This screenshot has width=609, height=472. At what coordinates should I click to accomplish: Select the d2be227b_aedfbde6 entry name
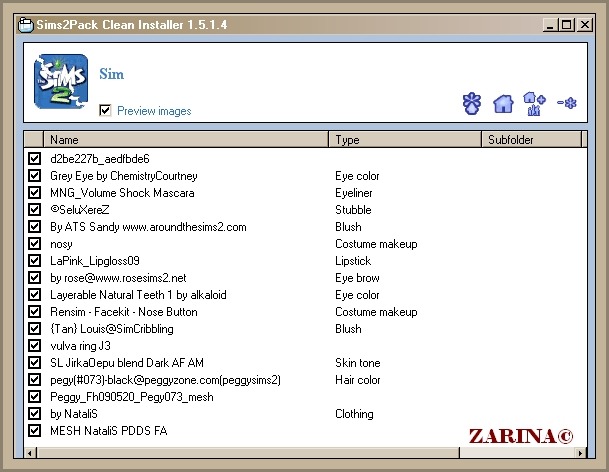(x=100, y=159)
